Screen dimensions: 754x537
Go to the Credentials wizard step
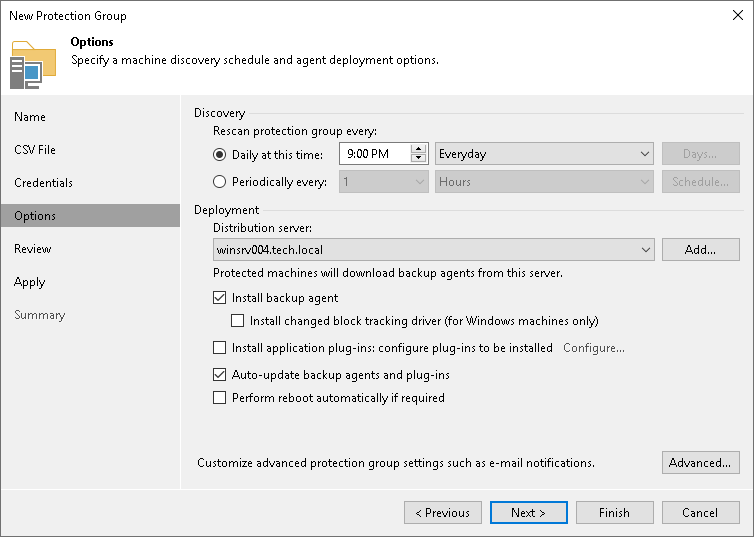coord(43,183)
